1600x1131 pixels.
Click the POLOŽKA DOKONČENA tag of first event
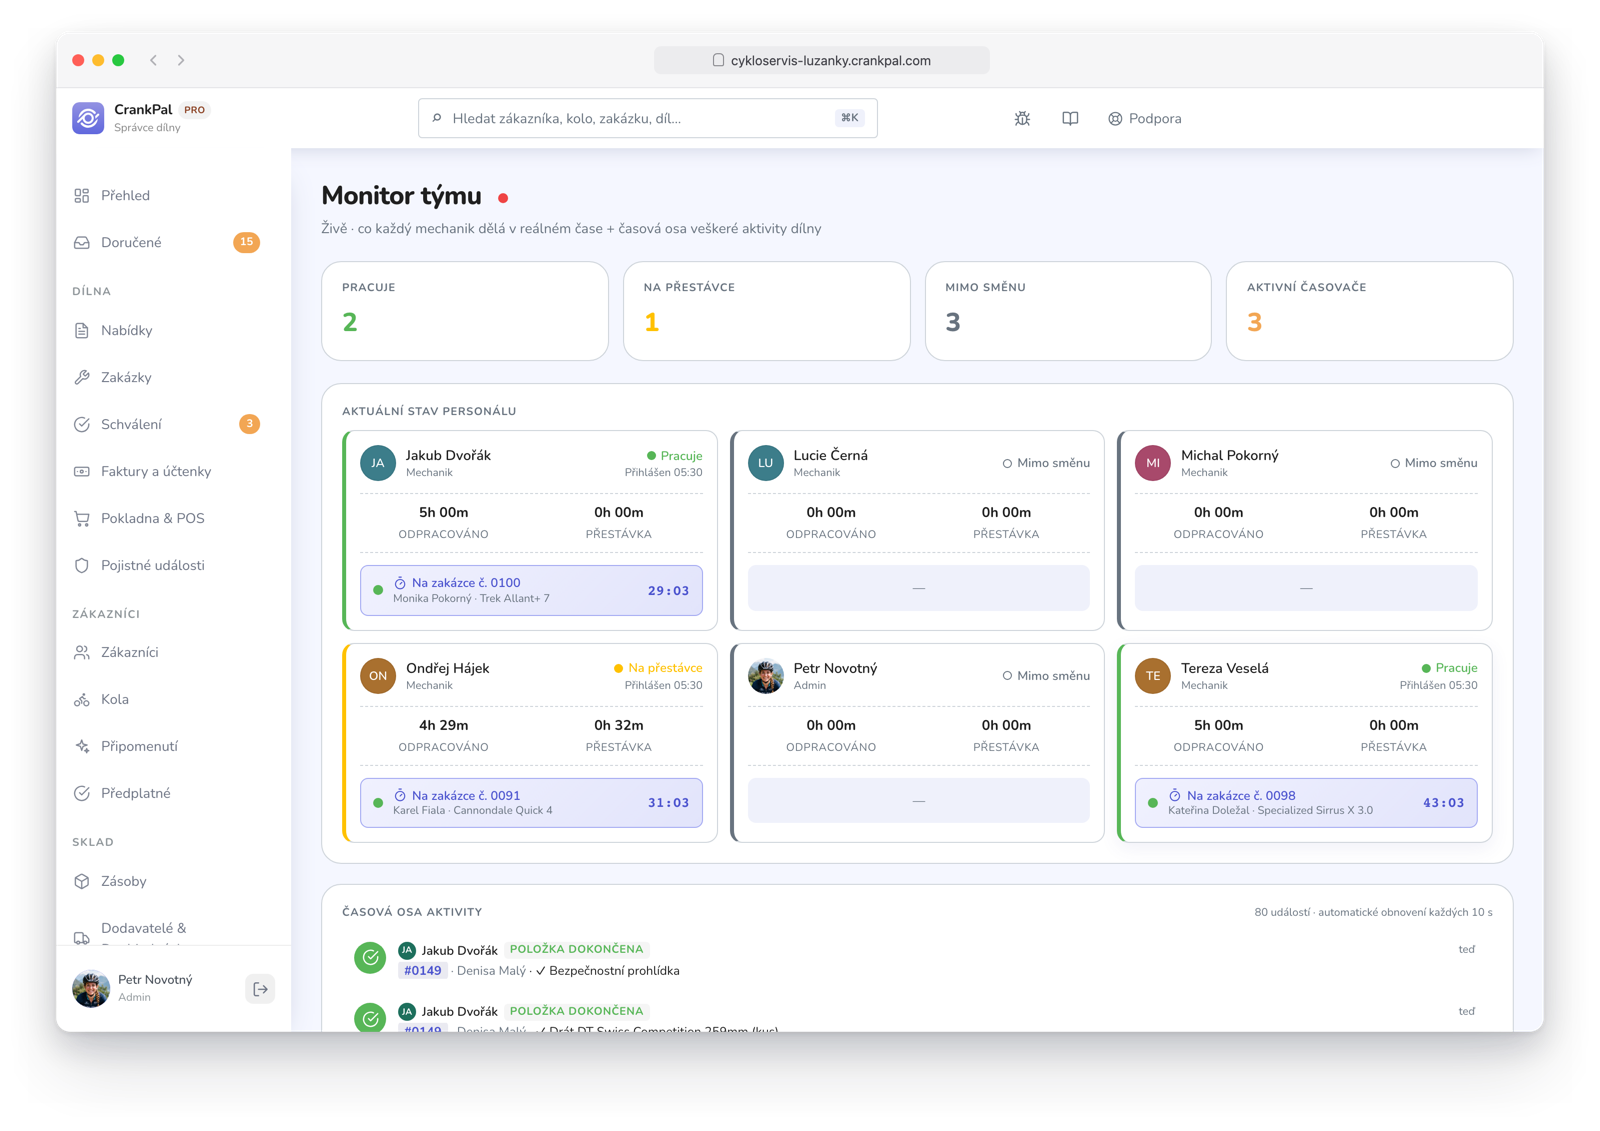577,949
